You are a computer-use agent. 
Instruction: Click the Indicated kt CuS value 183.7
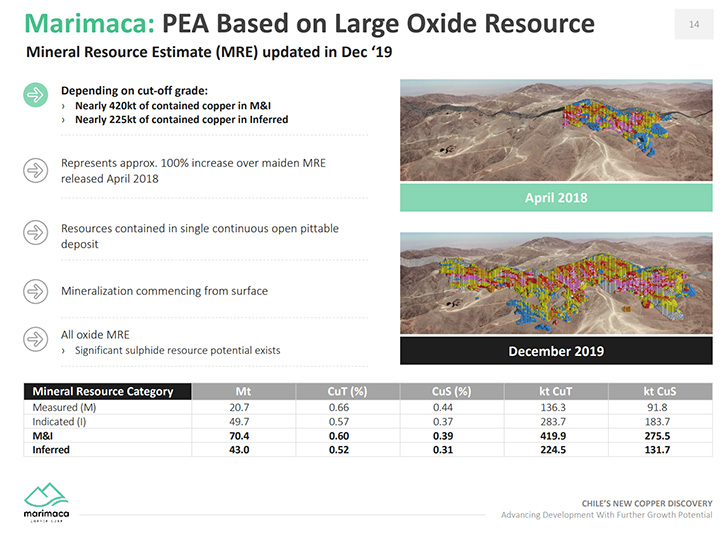coord(657,422)
